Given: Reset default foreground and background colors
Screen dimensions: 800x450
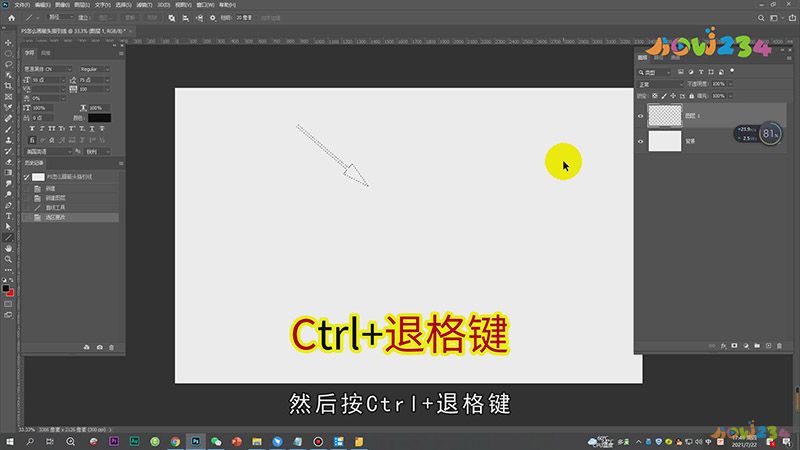Looking at the screenshot, I should (x=4, y=280).
